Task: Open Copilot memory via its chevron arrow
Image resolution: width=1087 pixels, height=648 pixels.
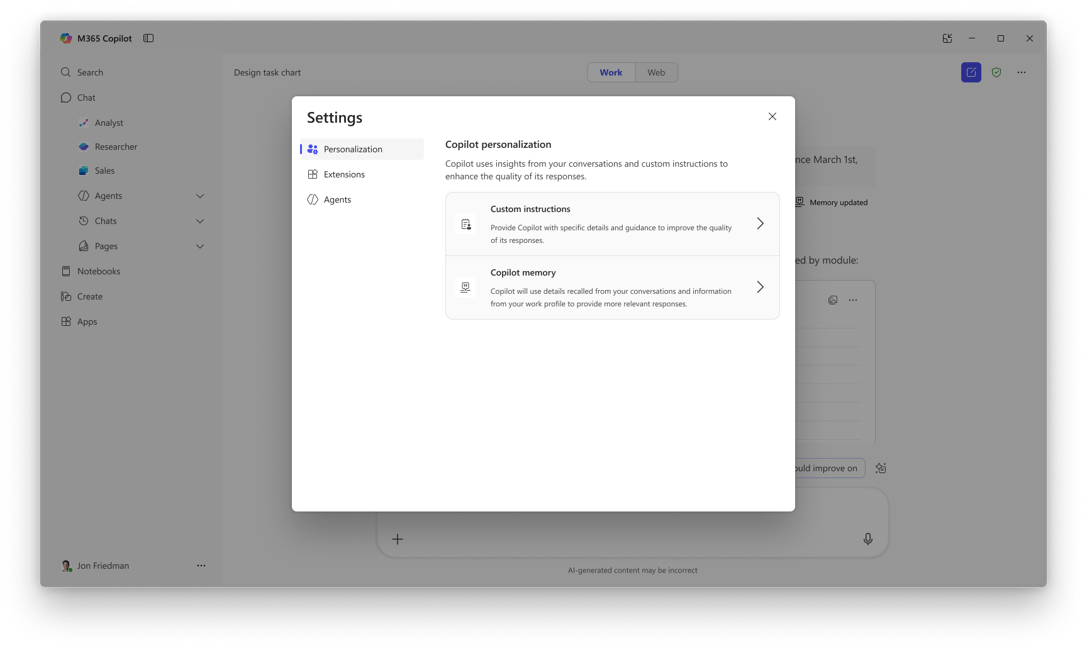Action: (x=760, y=288)
